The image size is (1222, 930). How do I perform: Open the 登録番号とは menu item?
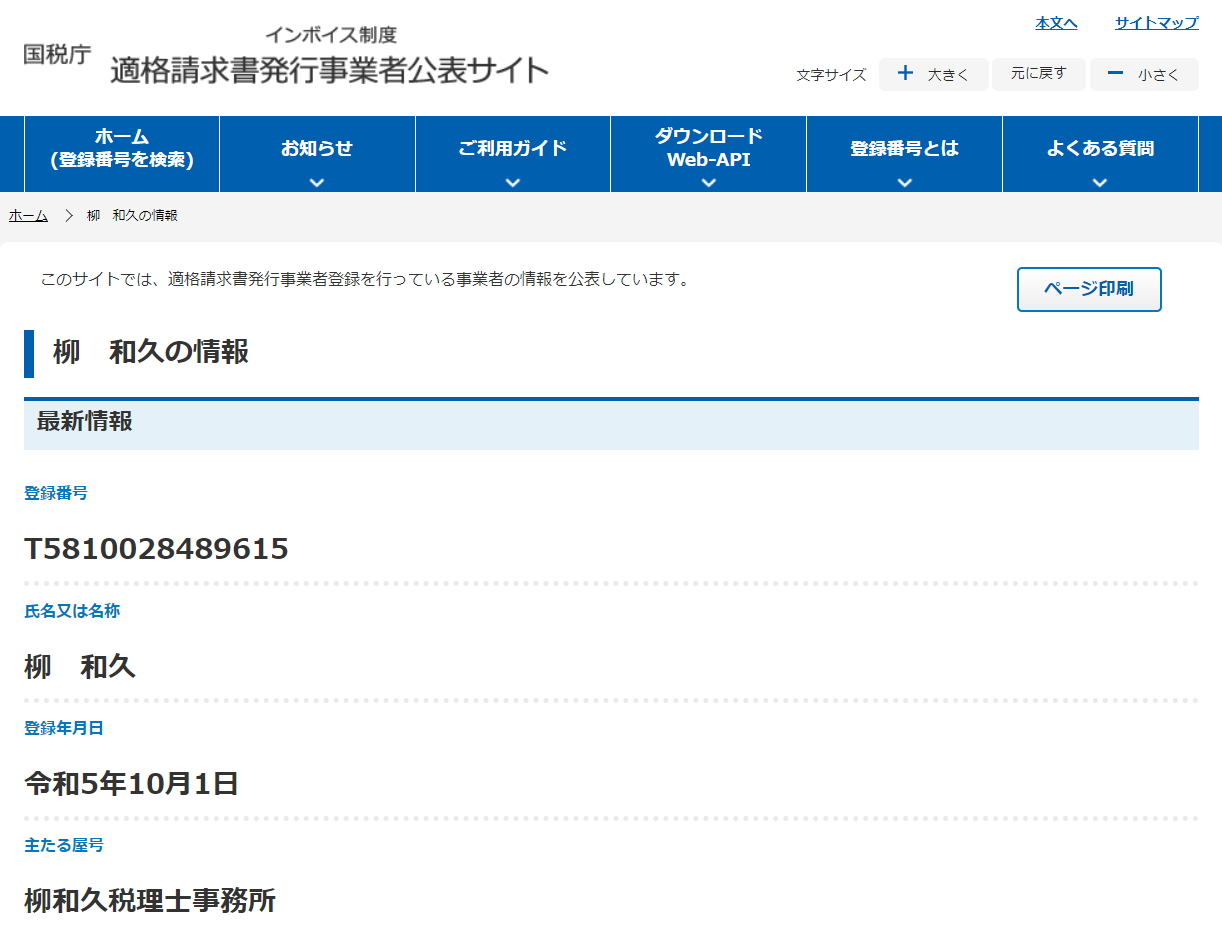tap(904, 154)
